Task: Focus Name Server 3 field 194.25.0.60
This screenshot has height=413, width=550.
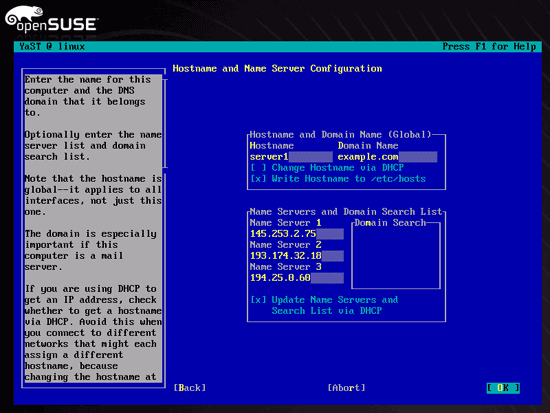Action: tap(297, 278)
